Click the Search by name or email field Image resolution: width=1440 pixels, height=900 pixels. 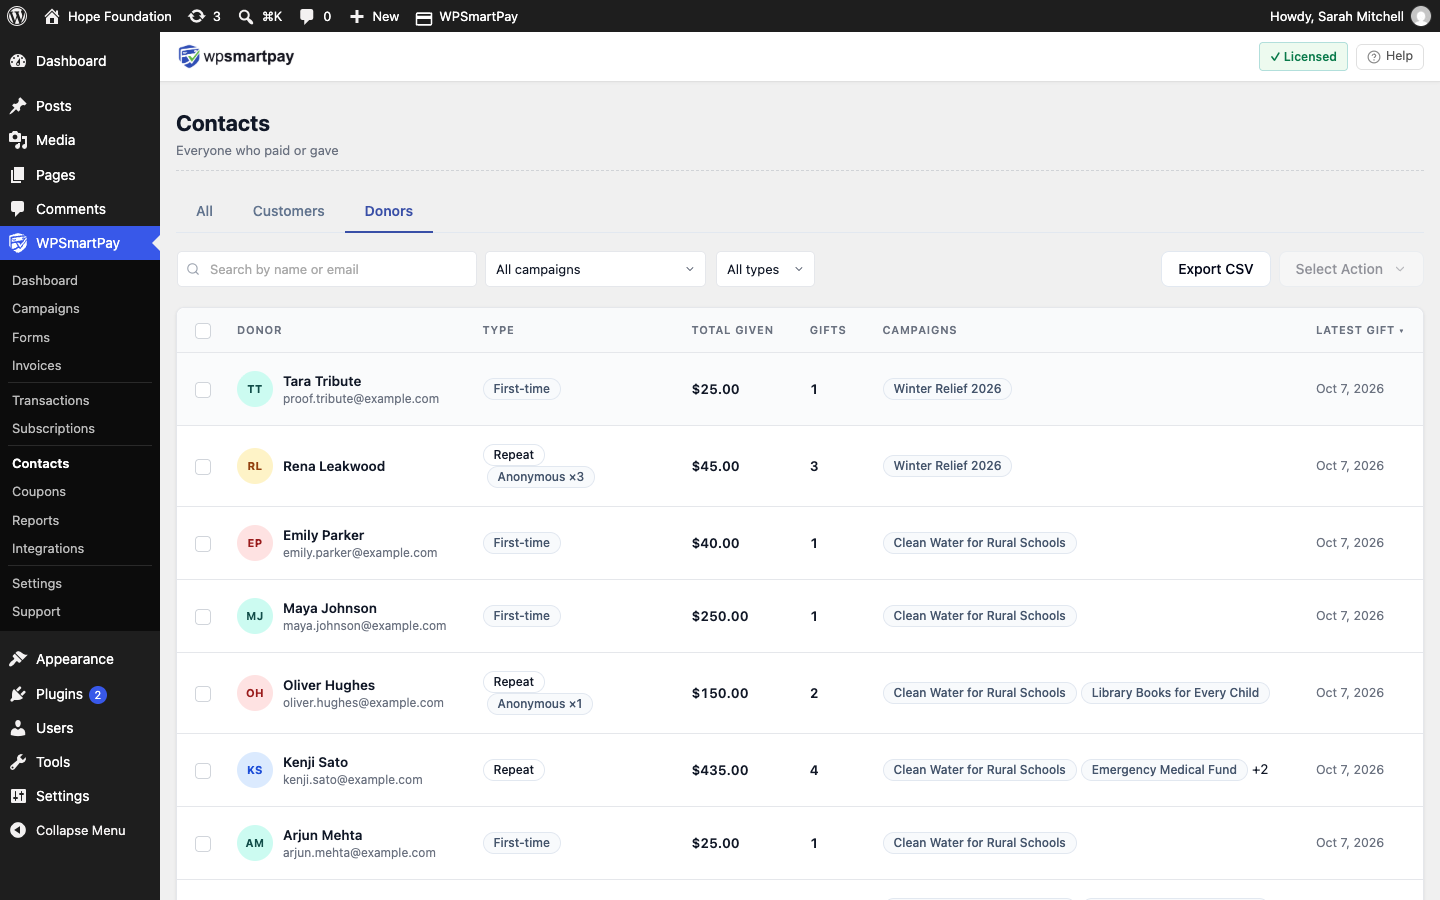[x=327, y=269]
